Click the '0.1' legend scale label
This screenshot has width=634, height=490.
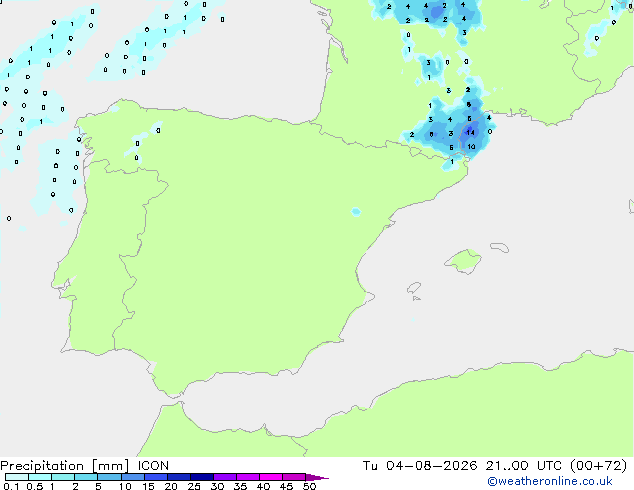click(11, 486)
